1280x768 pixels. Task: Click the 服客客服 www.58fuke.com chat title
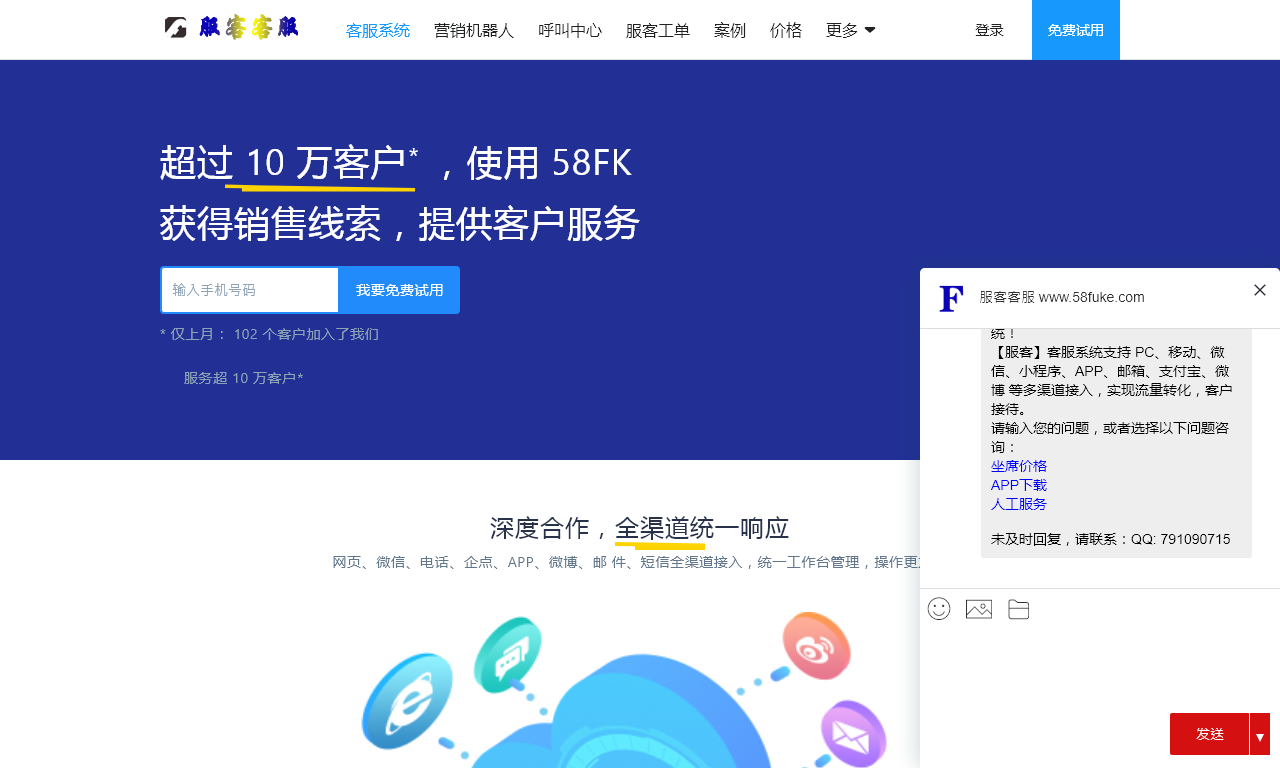pos(1062,297)
